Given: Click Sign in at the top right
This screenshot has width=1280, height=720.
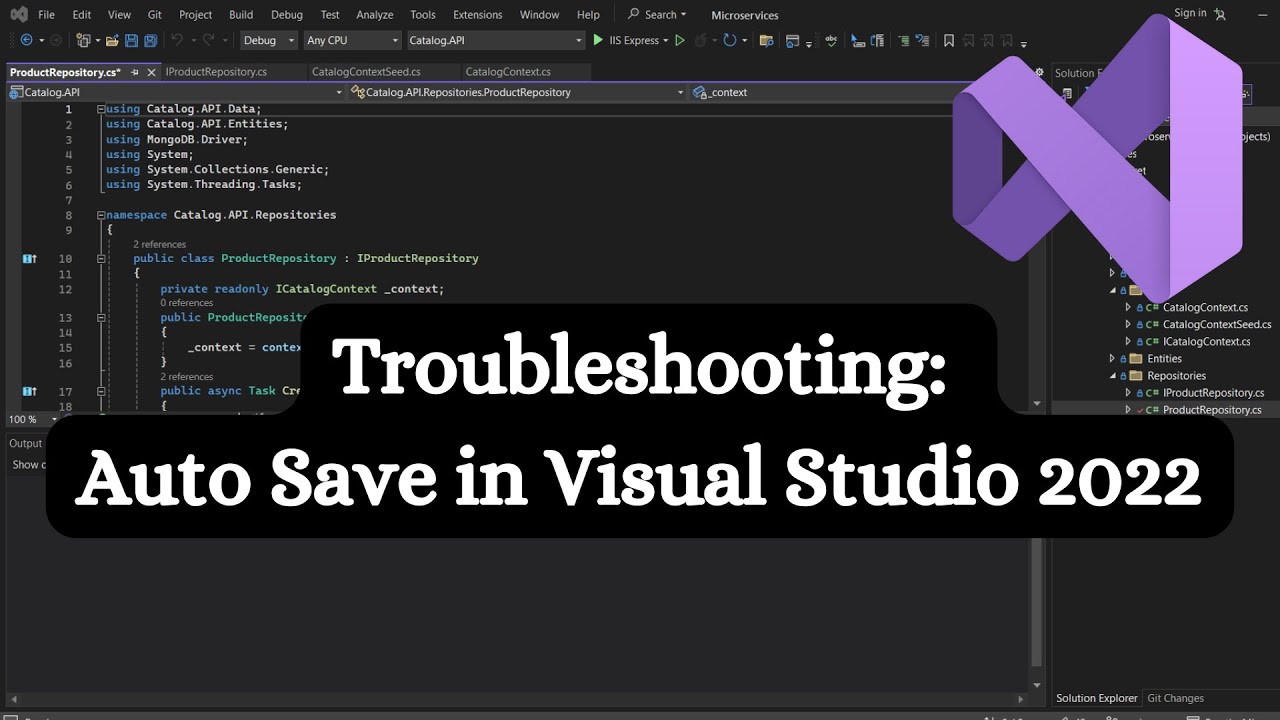Looking at the screenshot, I should click(1190, 13).
